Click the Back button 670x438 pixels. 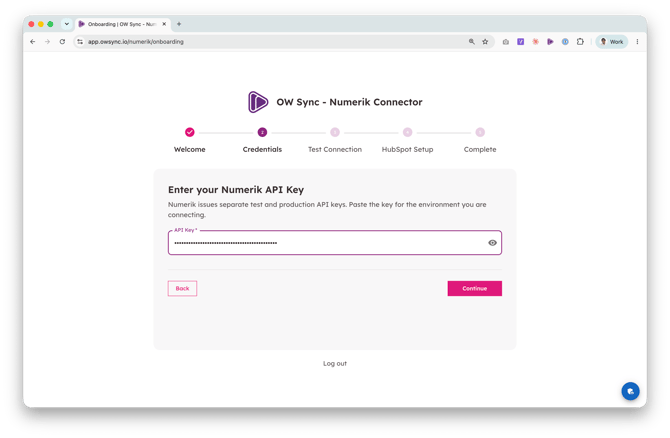tap(182, 288)
